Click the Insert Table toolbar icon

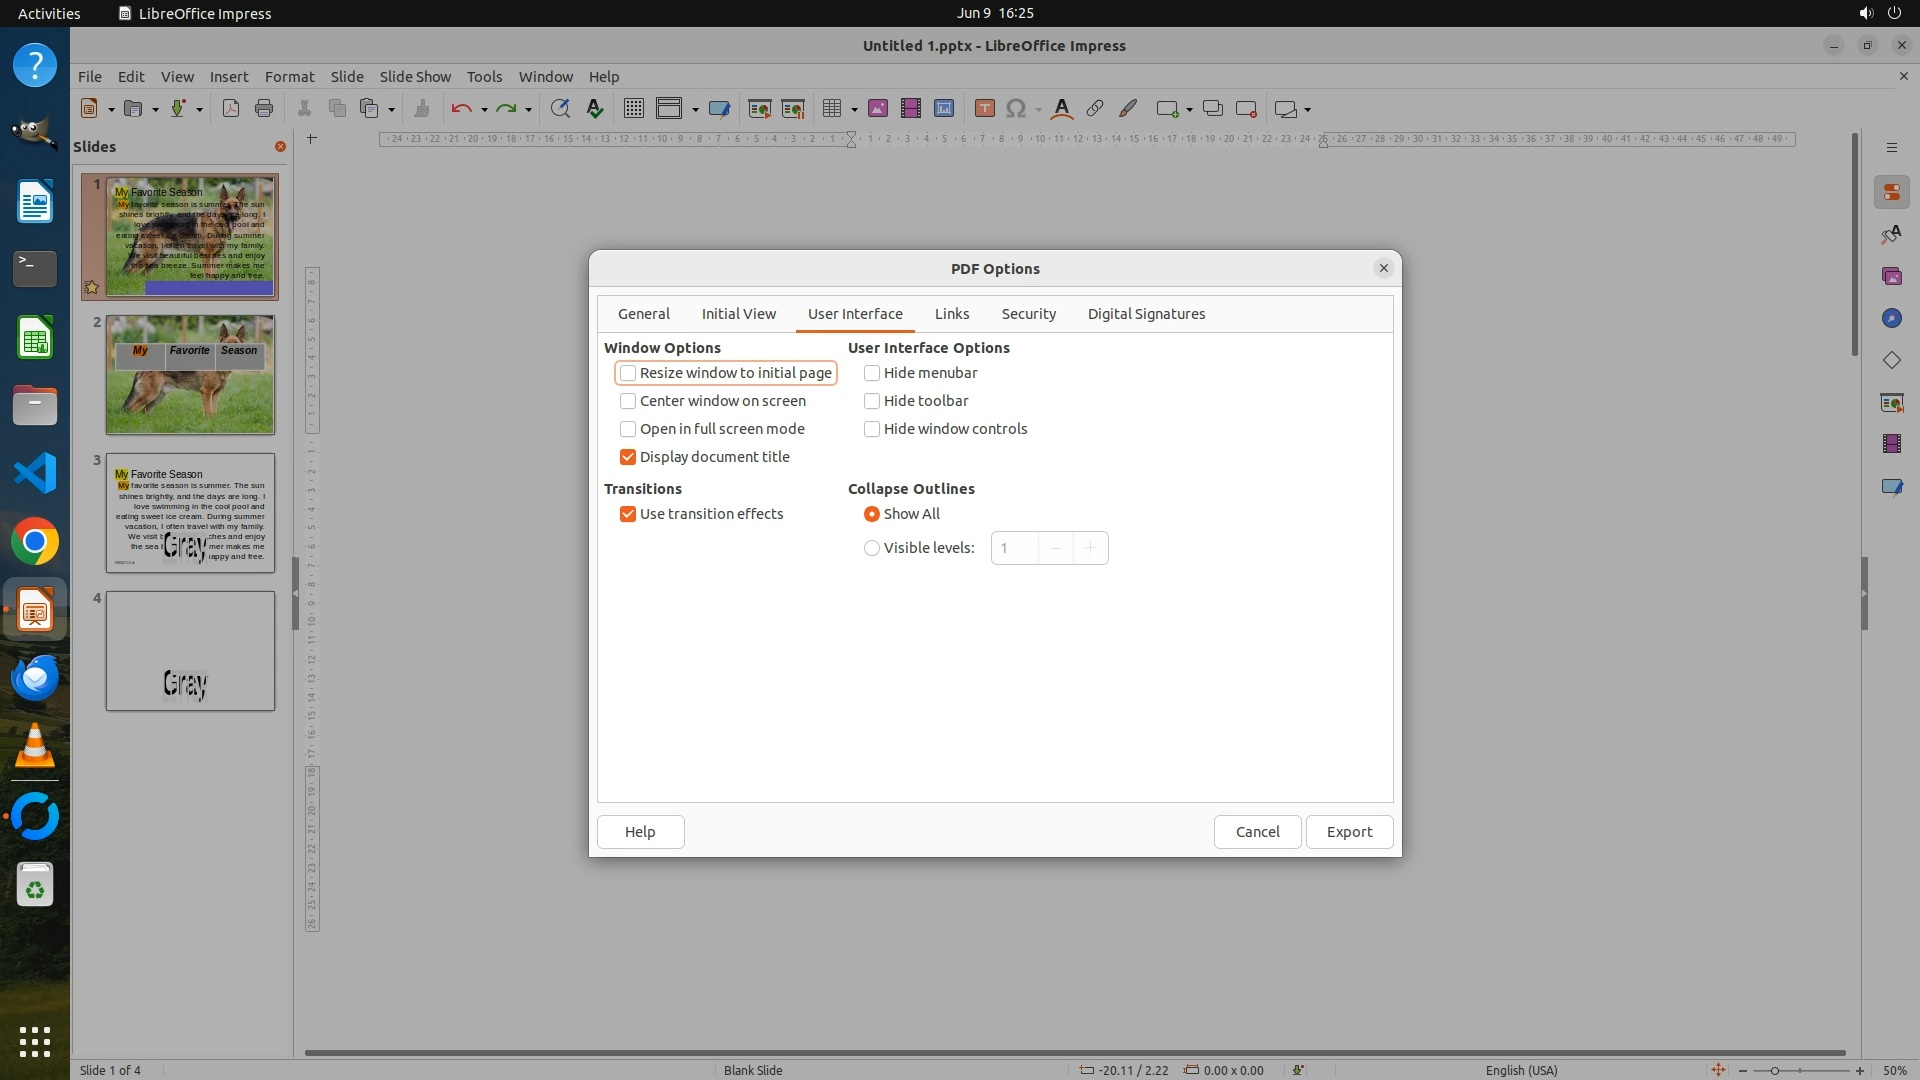[x=831, y=109]
